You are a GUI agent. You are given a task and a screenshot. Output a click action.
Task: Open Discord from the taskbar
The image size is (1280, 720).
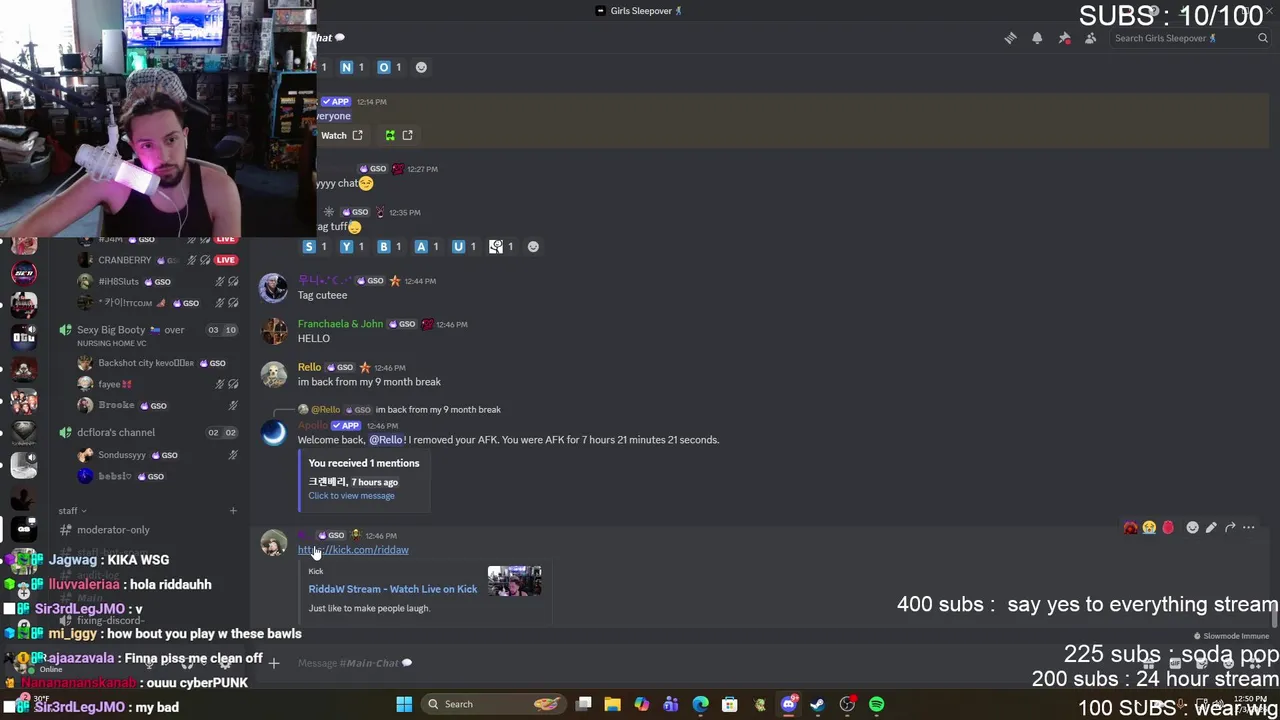(788, 704)
